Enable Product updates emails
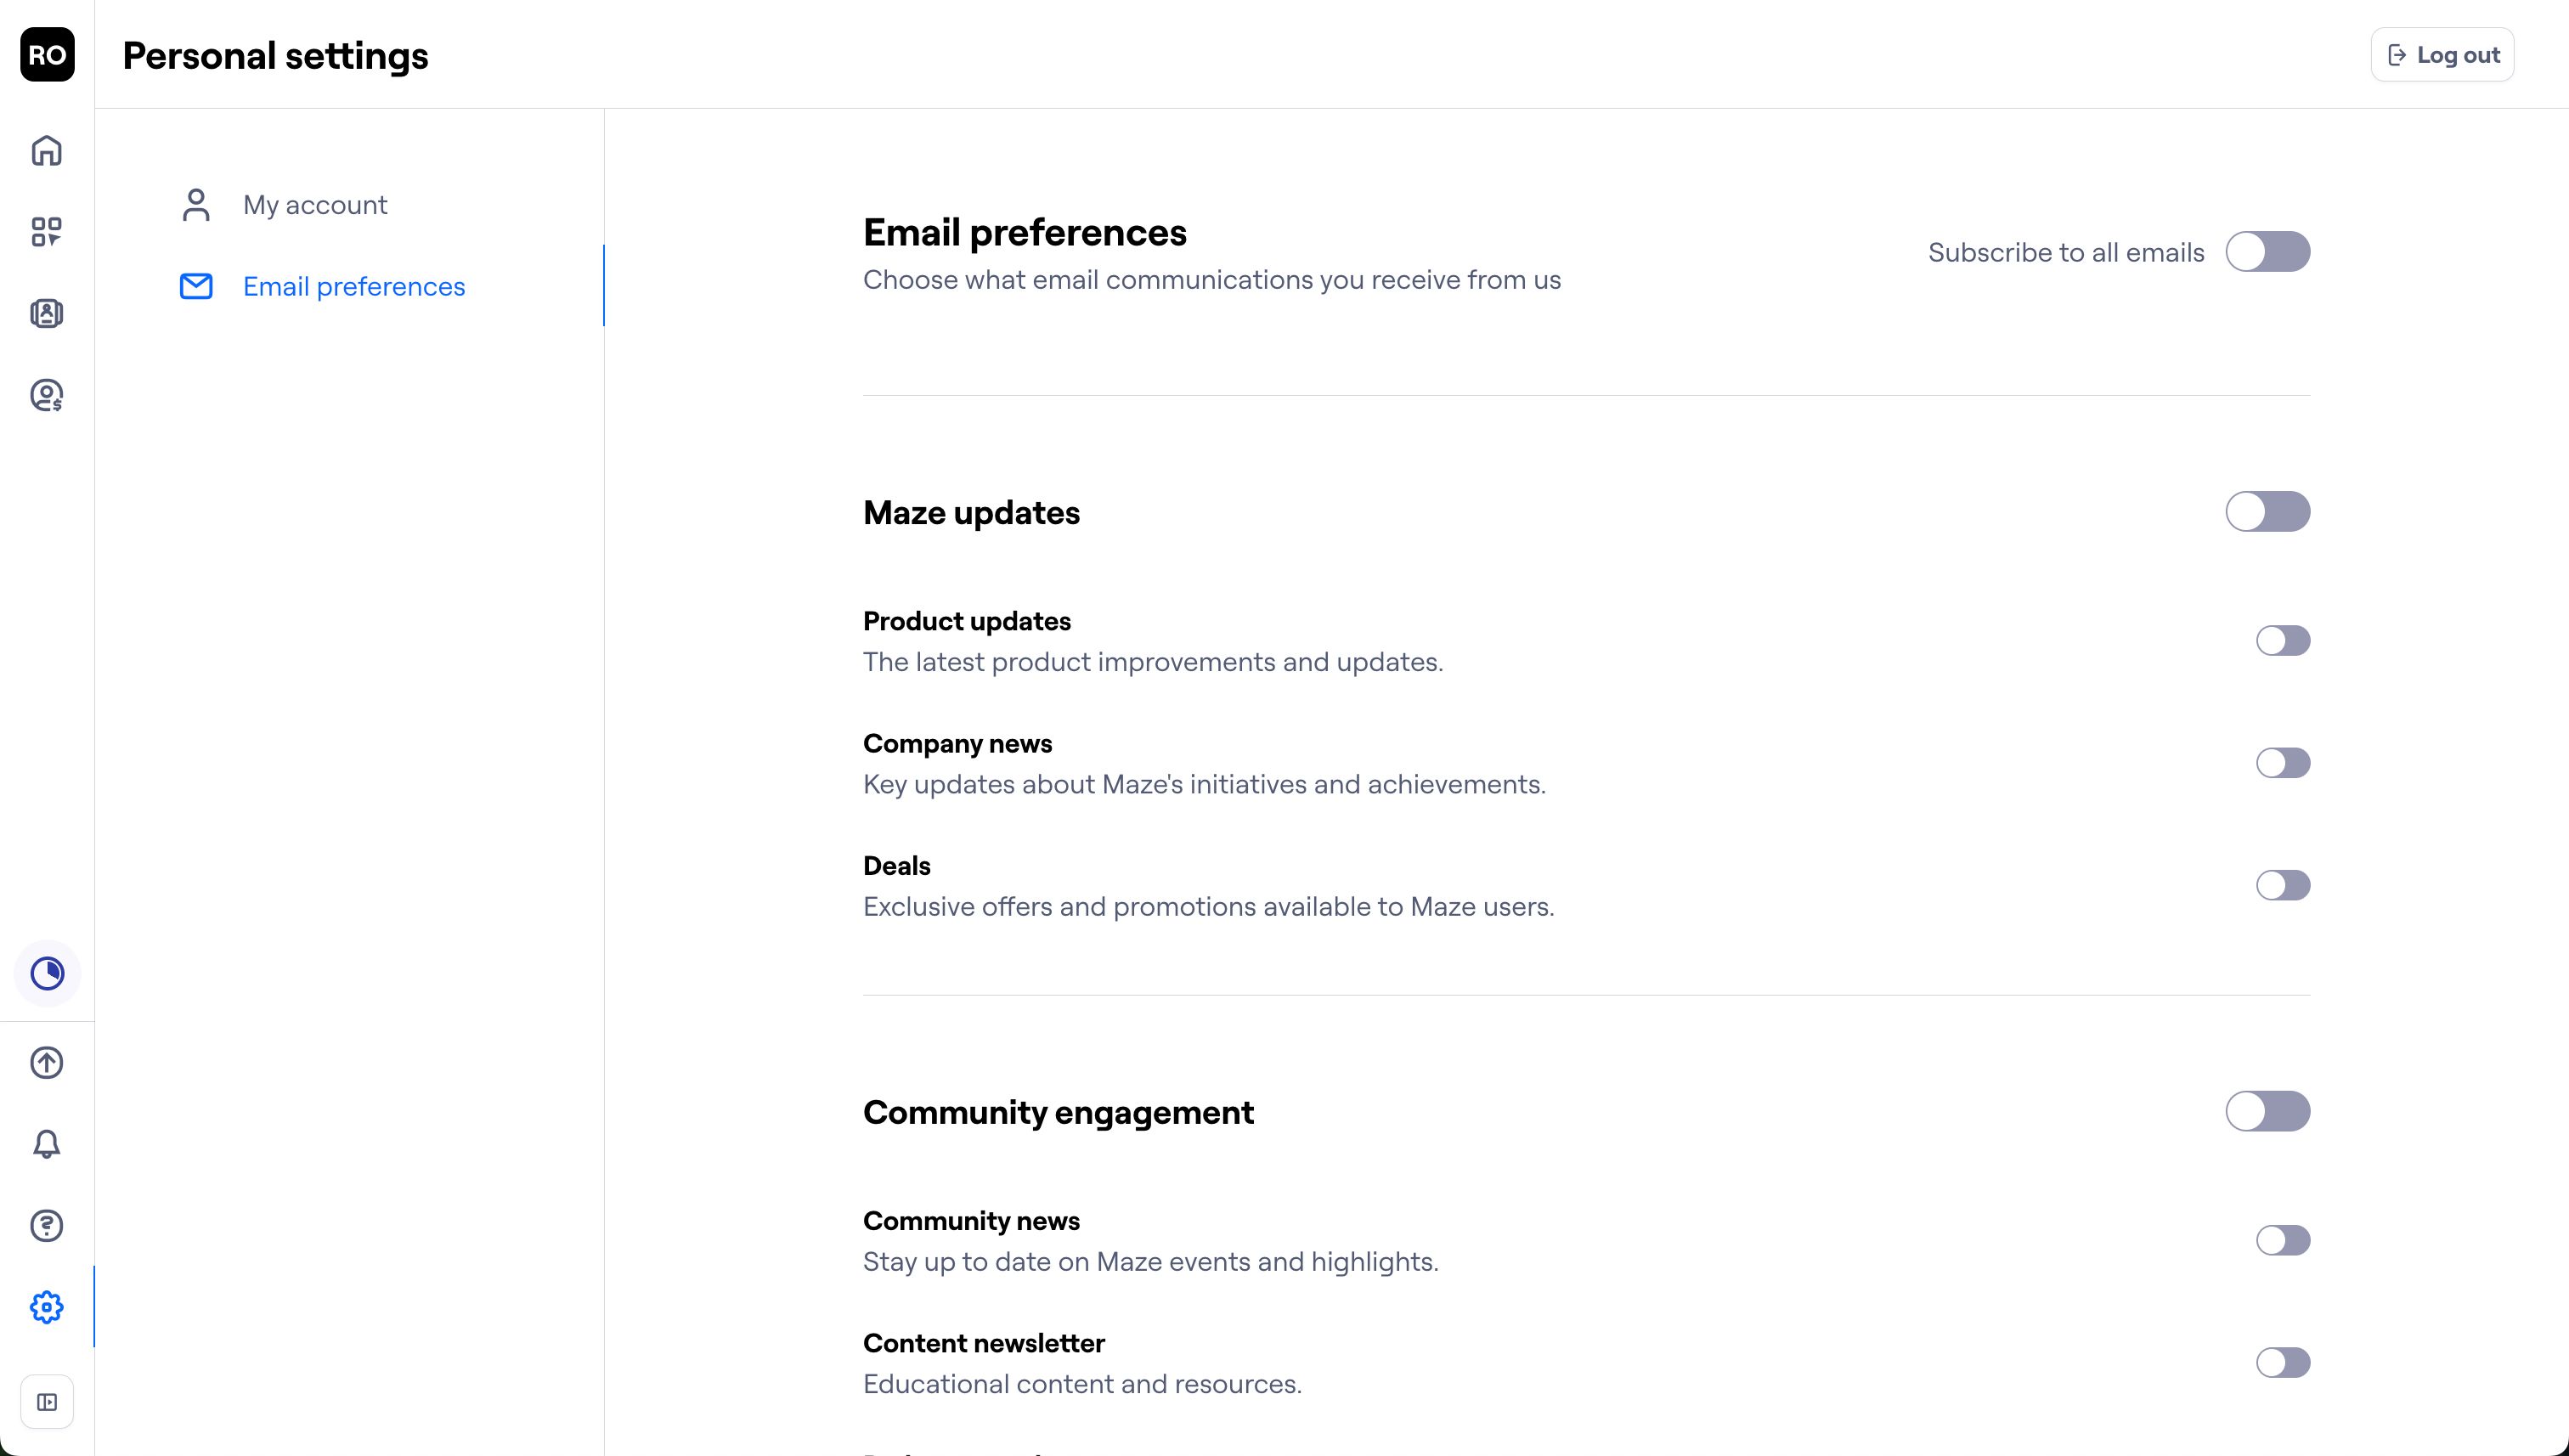Viewport: 2569px width, 1456px height. tap(2283, 641)
